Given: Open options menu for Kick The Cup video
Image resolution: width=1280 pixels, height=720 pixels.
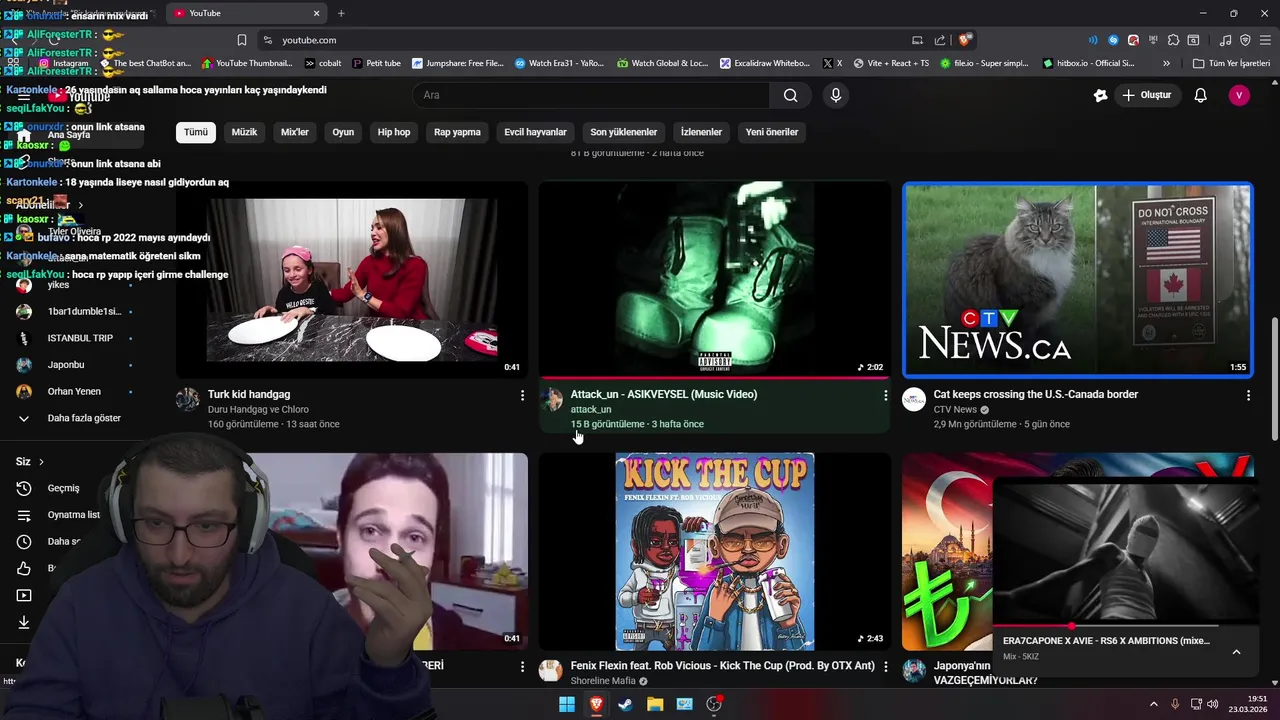Looking at the screenshot, I should click(x=885, y=667).
